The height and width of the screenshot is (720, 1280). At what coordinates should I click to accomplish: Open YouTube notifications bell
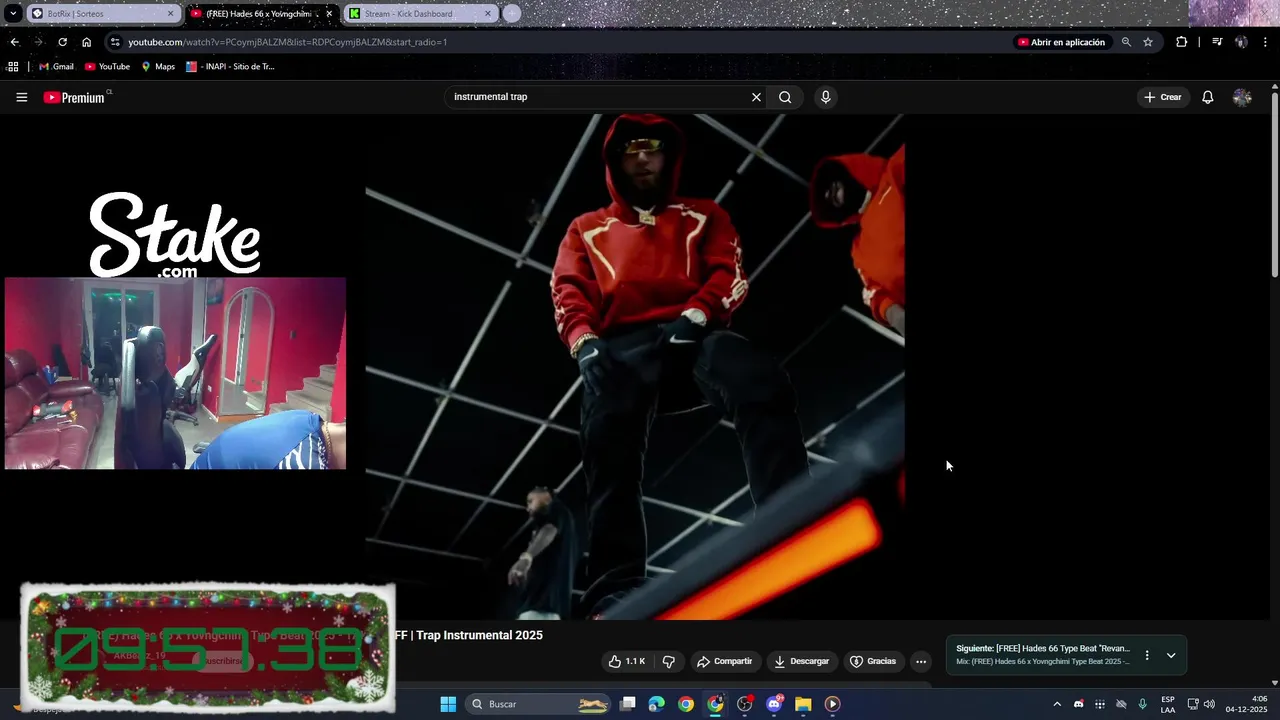1207,97
